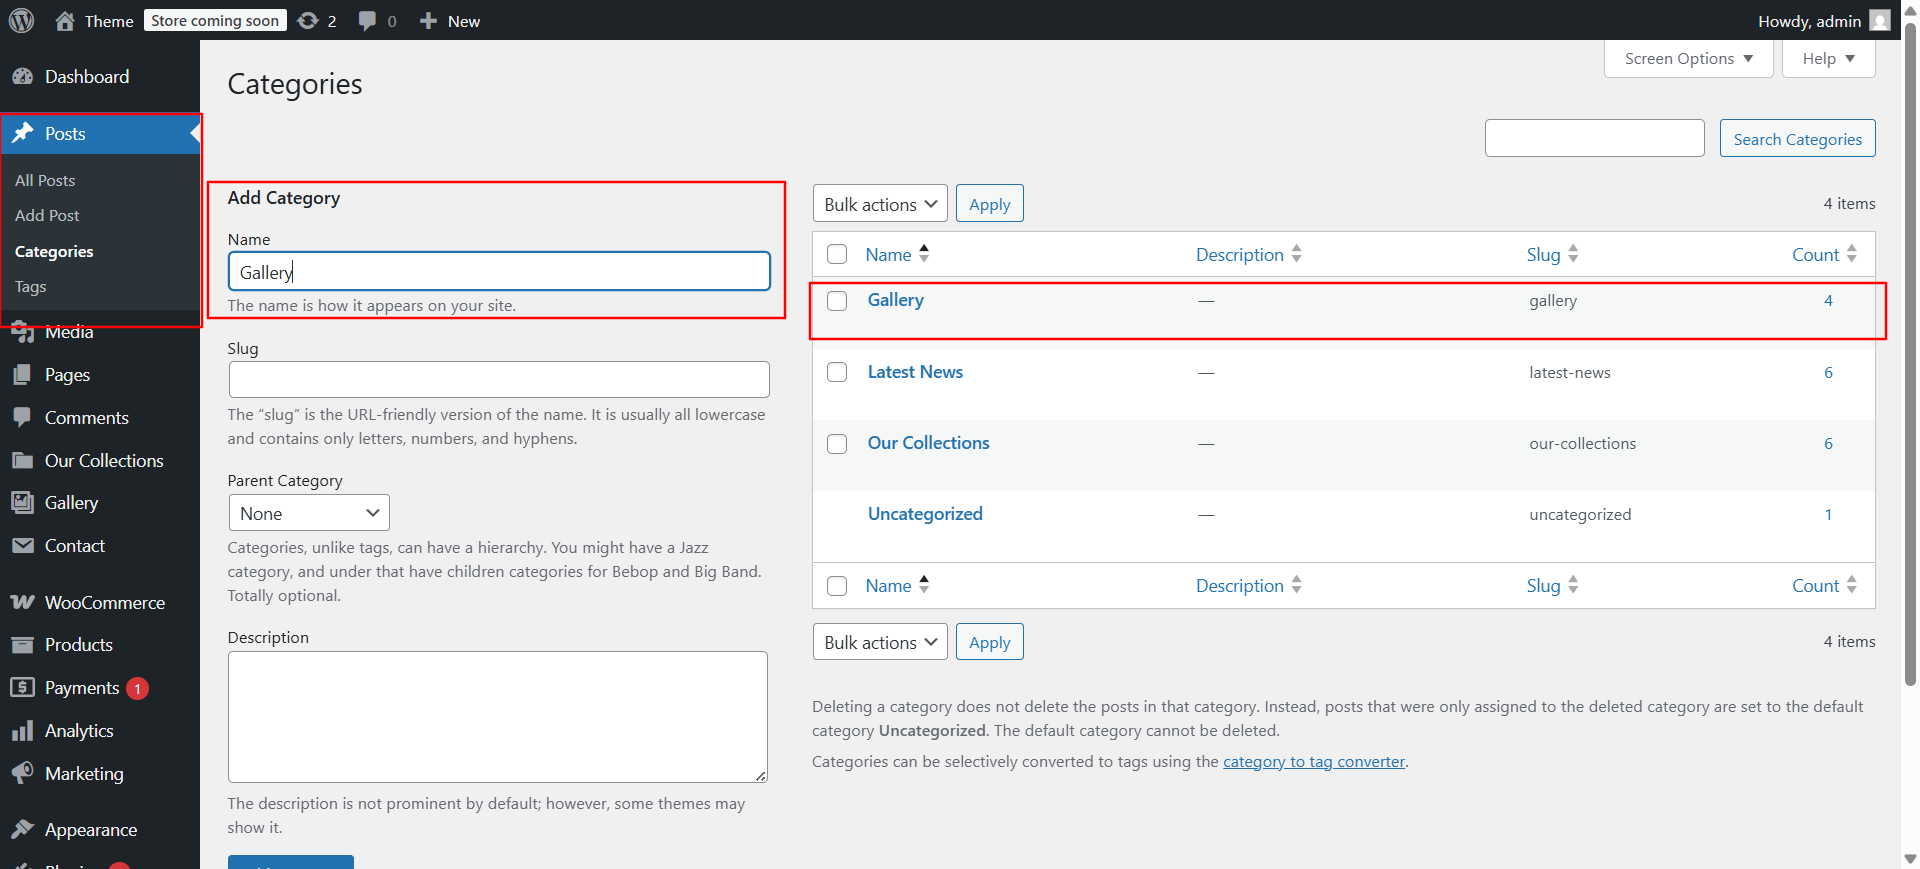The image size is (1920, 869).
Task: Click the WooCommerce sidebar icon
Action: [x=22, y=603]
